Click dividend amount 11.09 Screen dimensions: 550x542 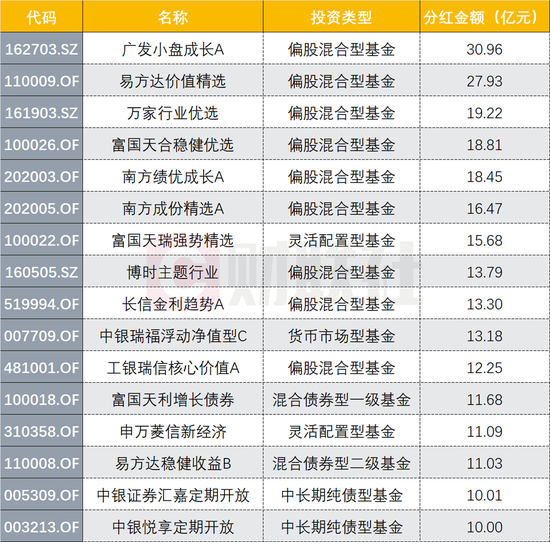tap(484, 432)
